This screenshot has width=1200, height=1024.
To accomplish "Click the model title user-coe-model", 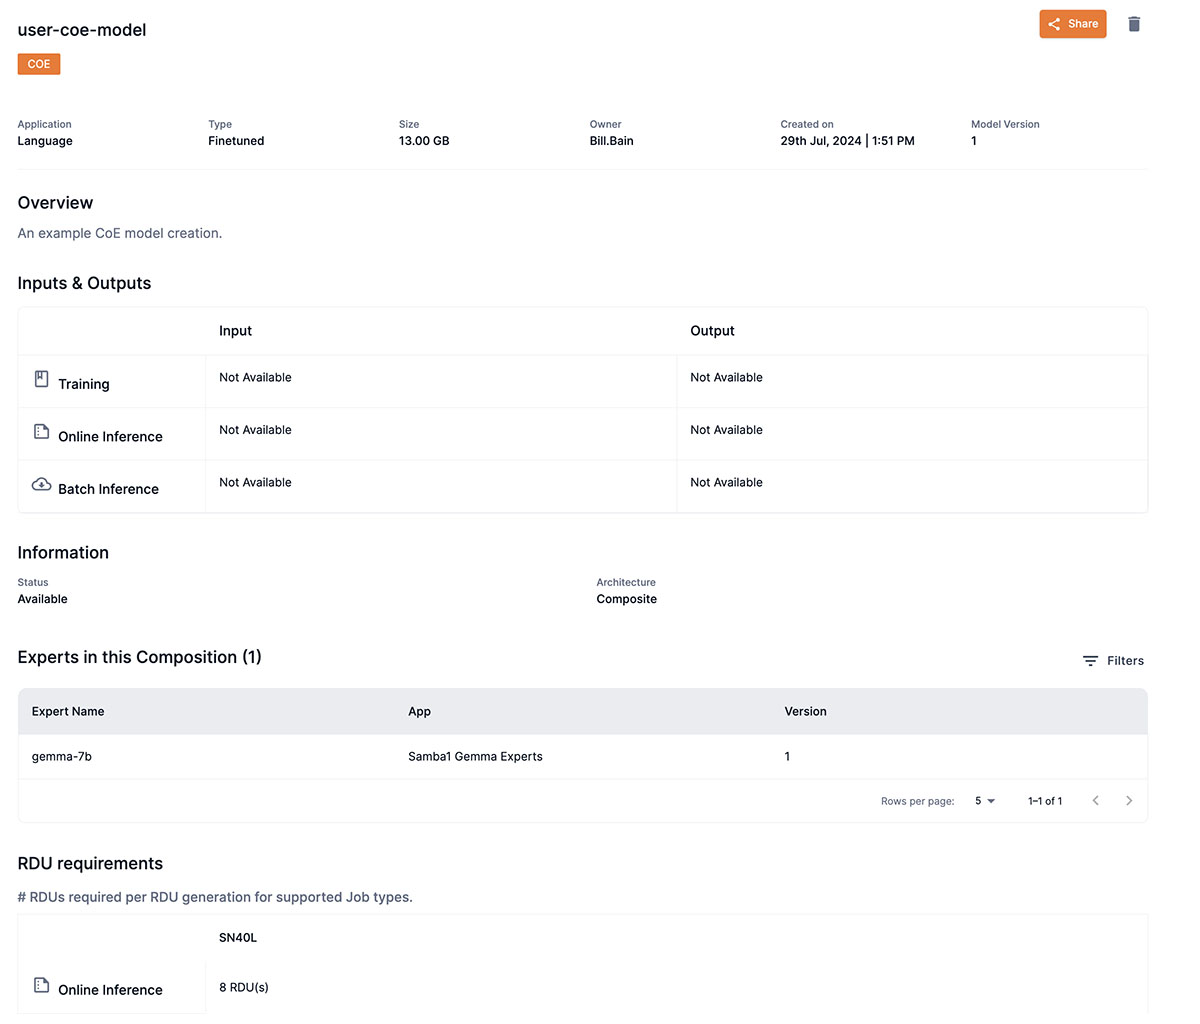I will tap(81, 30).
